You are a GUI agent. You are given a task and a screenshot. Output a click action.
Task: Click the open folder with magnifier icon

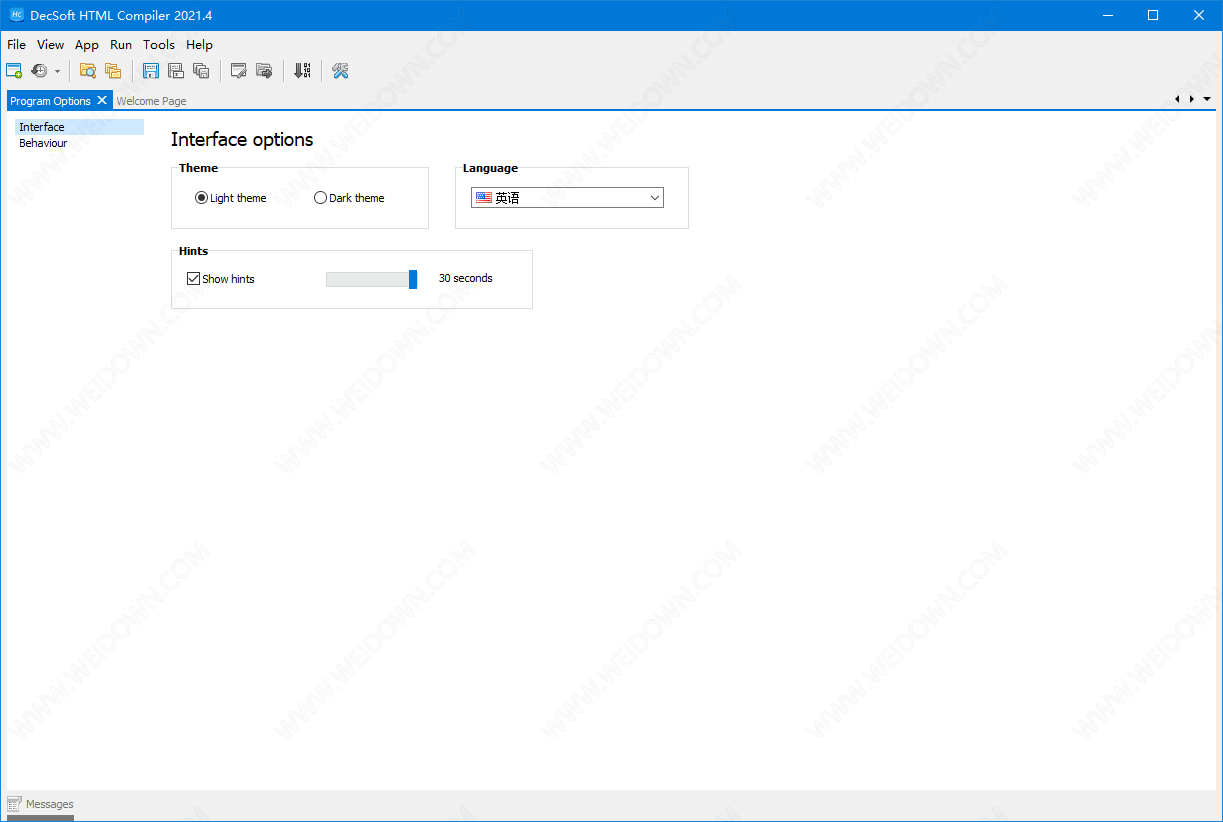(x=88, y=71)
